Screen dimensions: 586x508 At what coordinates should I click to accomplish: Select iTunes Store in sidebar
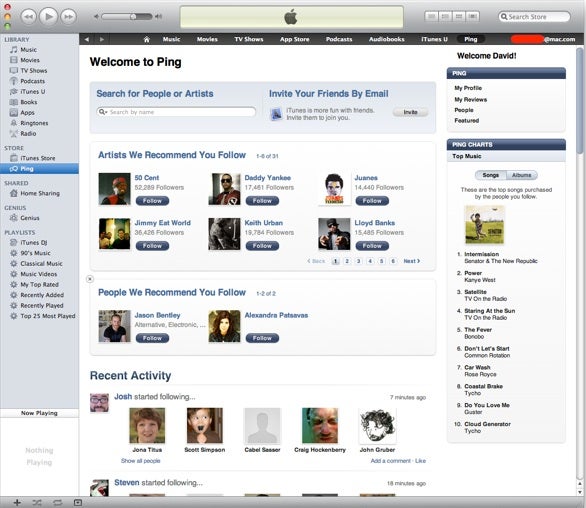point(39,158)
